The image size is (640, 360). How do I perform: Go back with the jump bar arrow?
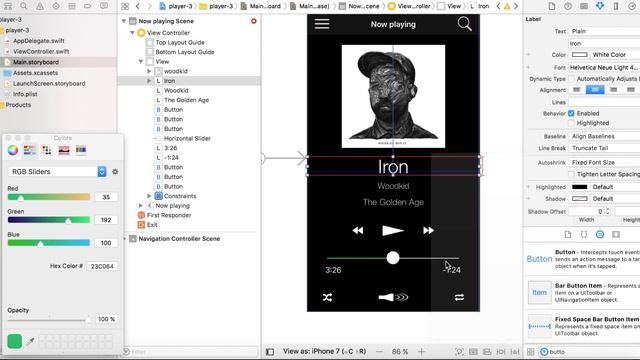pos(138,6)
